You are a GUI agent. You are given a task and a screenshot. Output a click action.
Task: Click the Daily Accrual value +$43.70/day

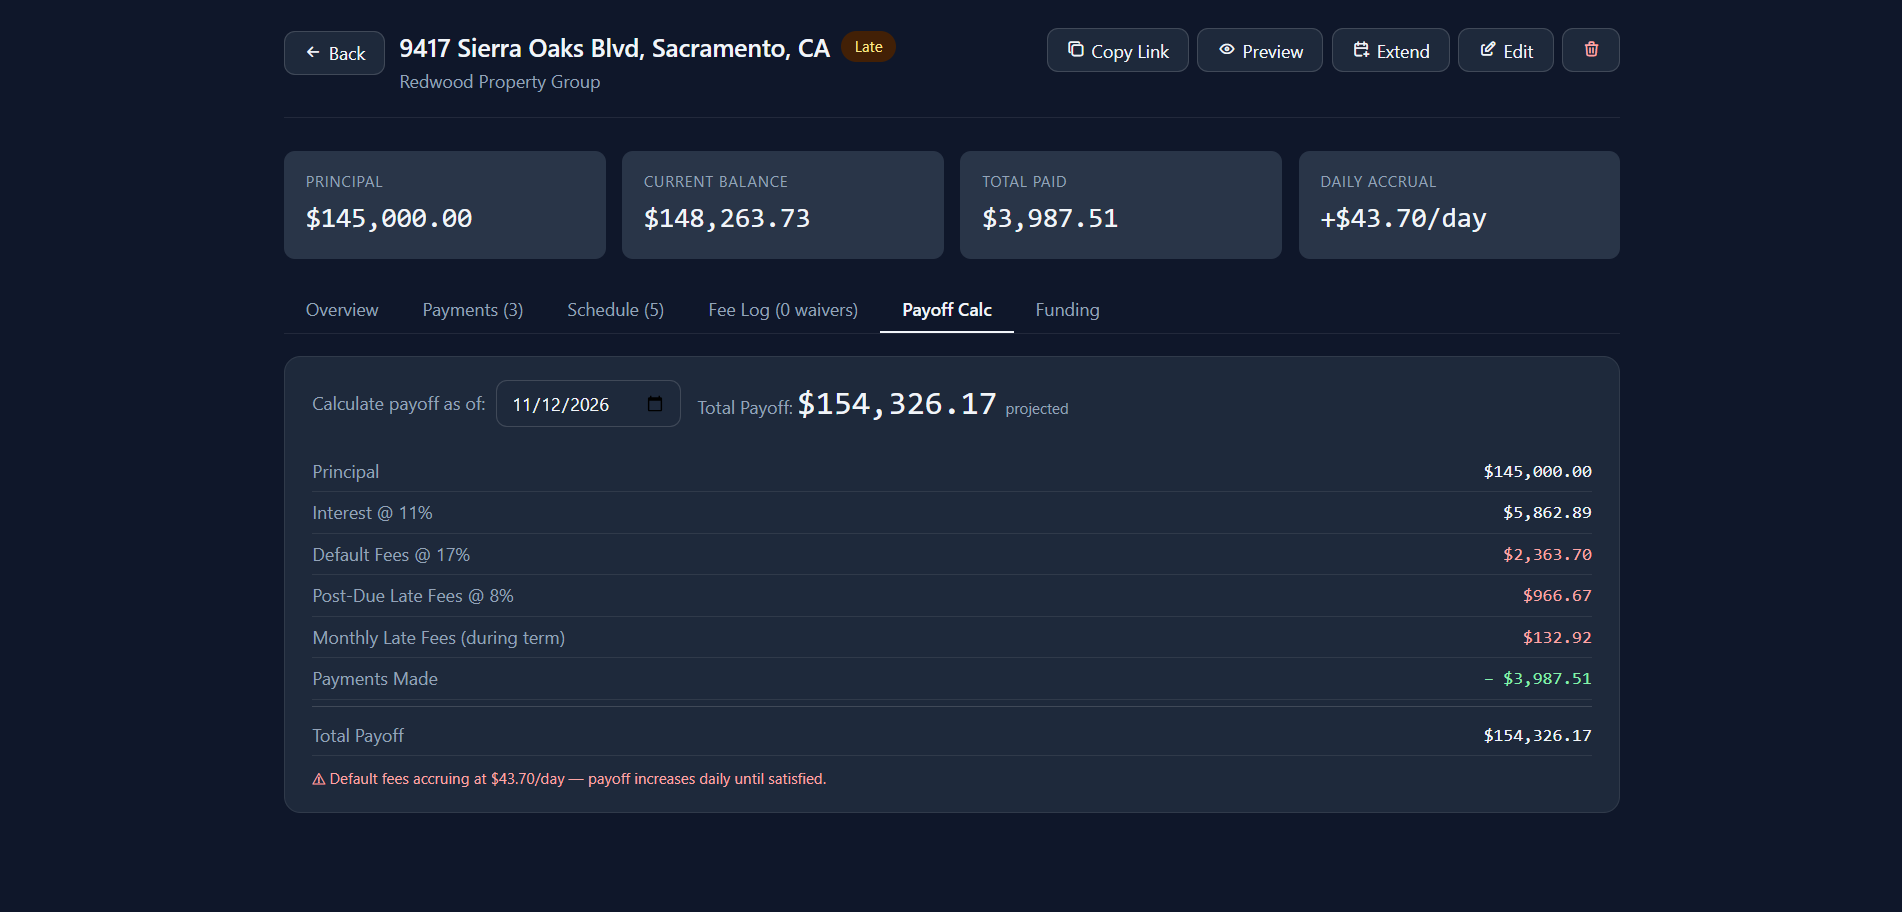click(1403, 218)
